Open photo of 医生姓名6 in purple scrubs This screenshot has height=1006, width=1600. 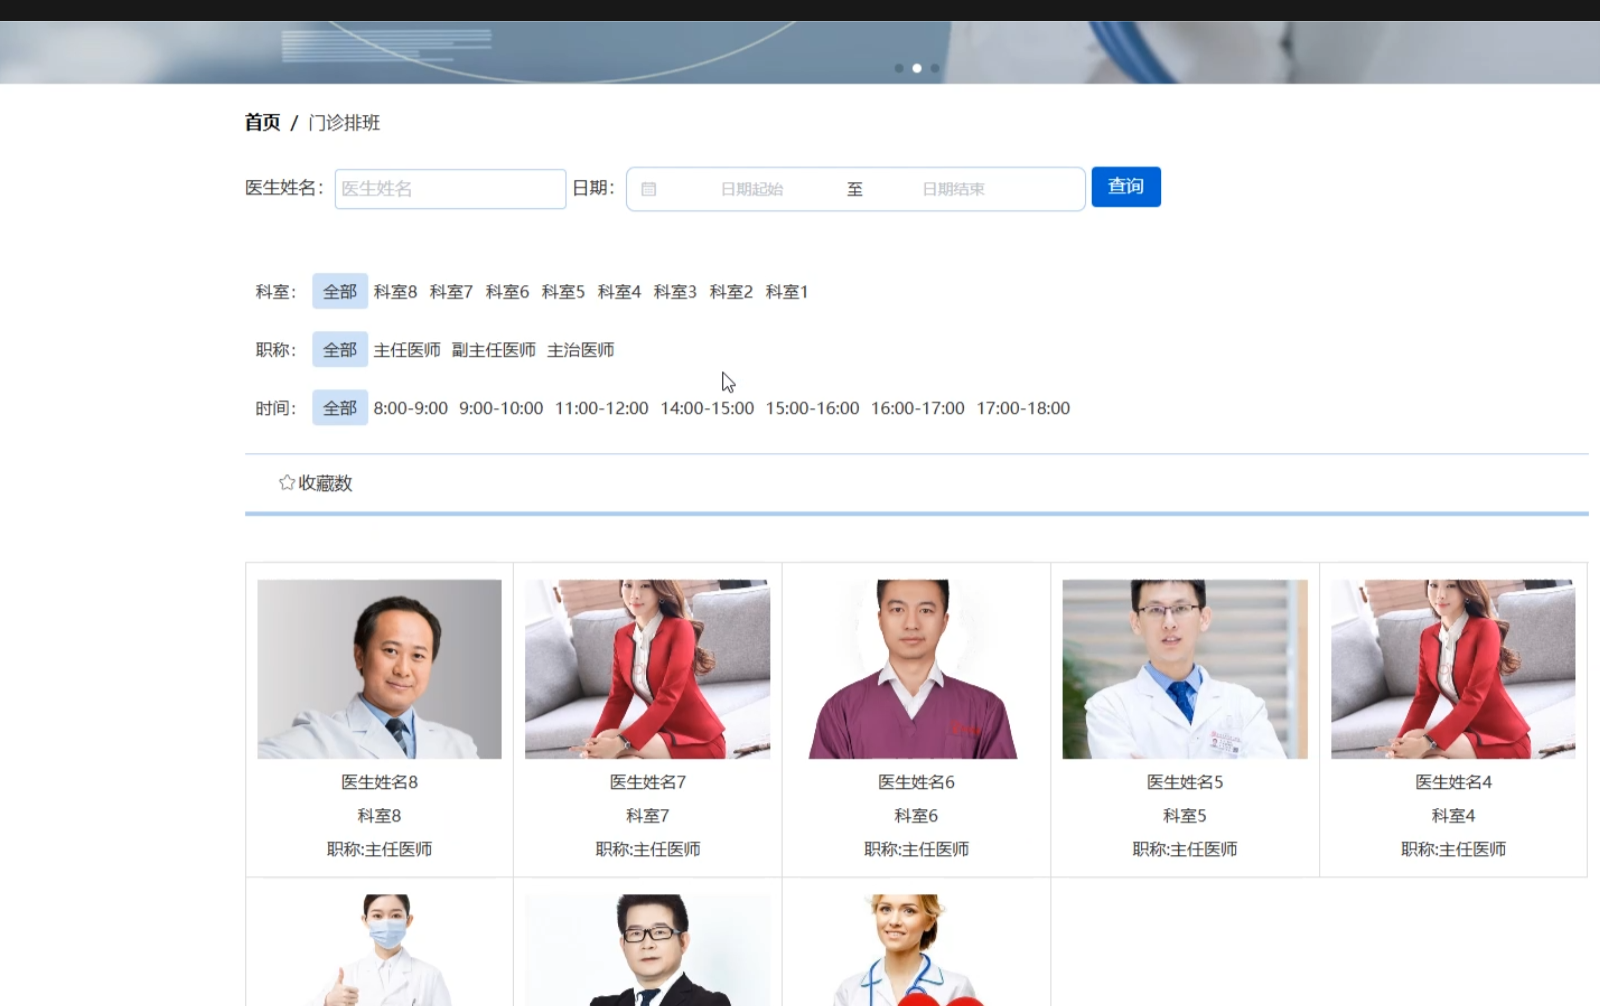click(x=916, y=669)
